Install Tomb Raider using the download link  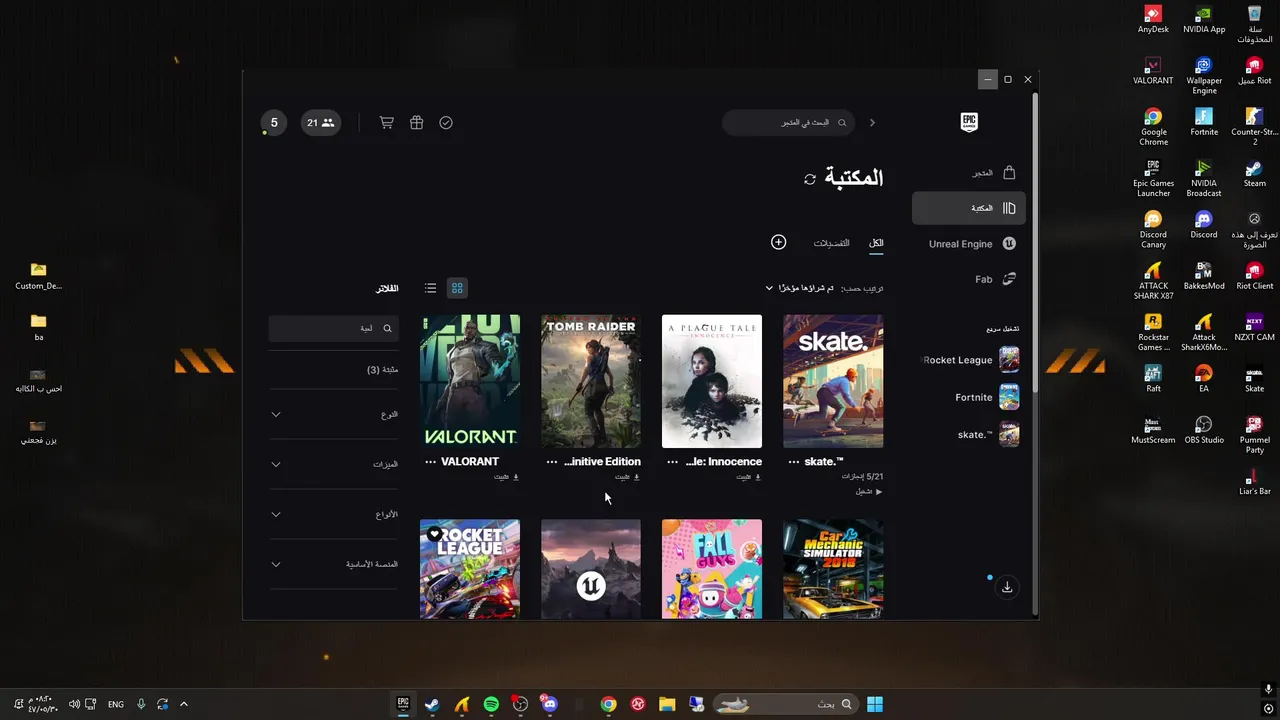tap(627, 477)
